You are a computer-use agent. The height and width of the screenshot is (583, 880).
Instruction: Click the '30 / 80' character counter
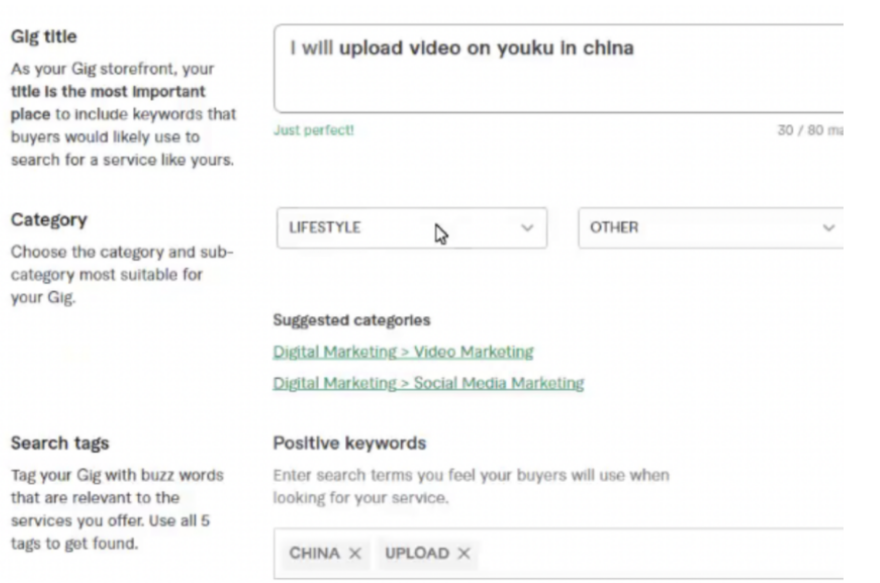point(810,130)
